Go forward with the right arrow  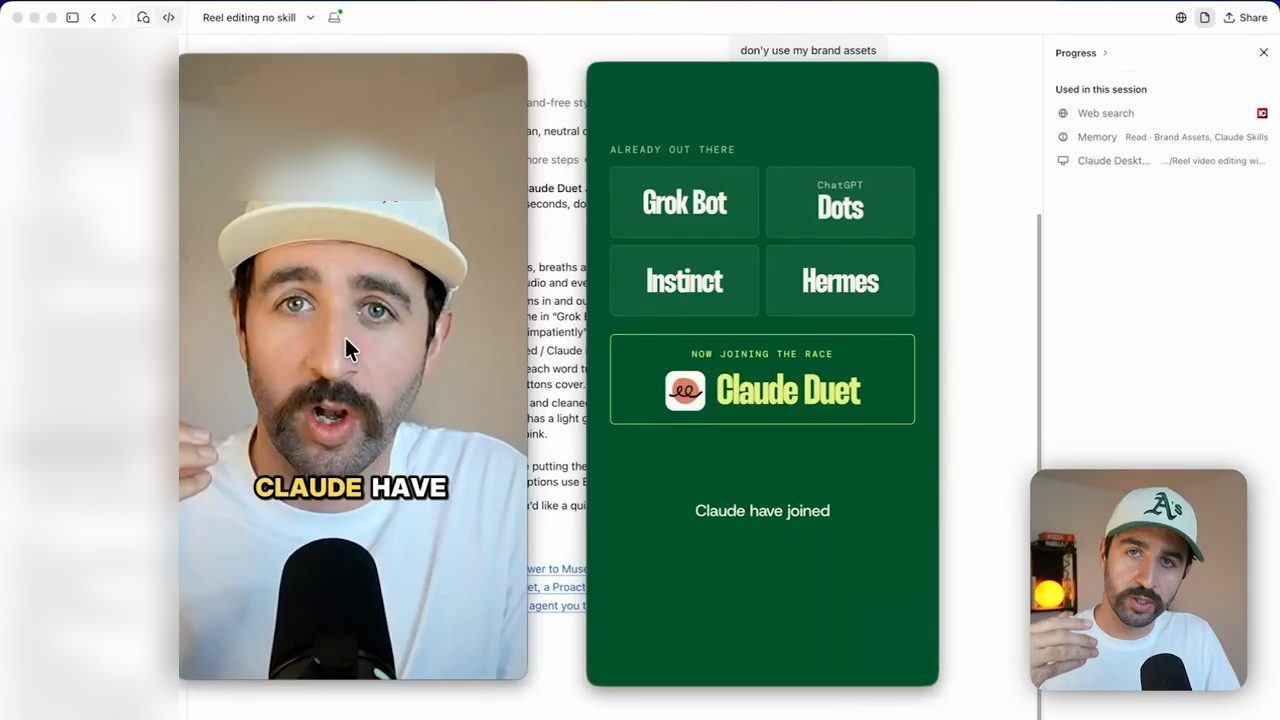(113, 18)
